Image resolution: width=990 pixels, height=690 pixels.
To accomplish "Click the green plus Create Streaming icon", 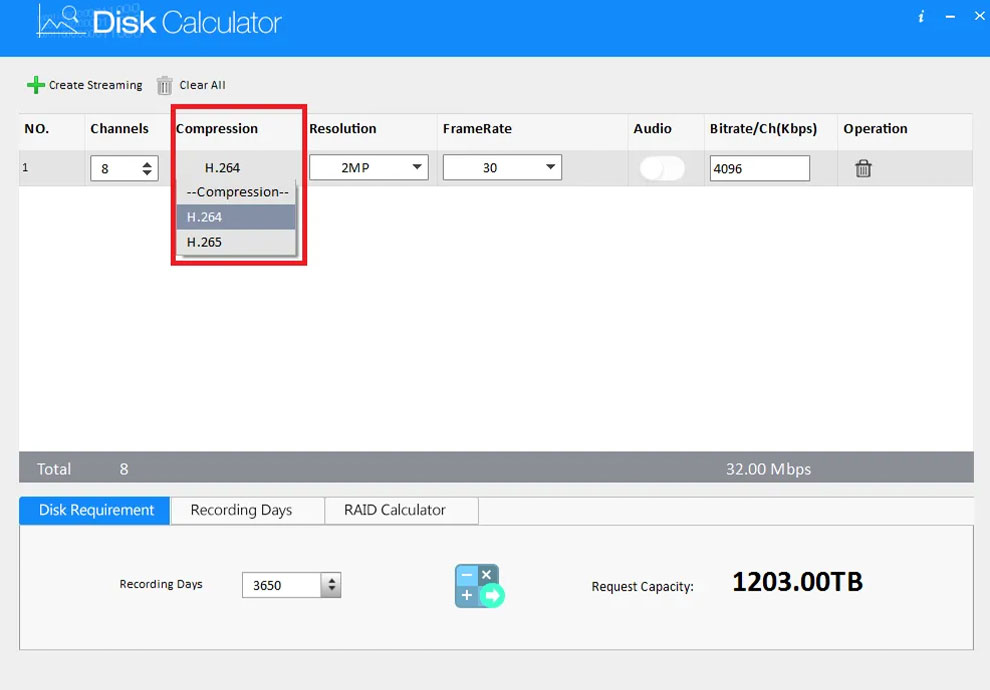I will point(35,85).
